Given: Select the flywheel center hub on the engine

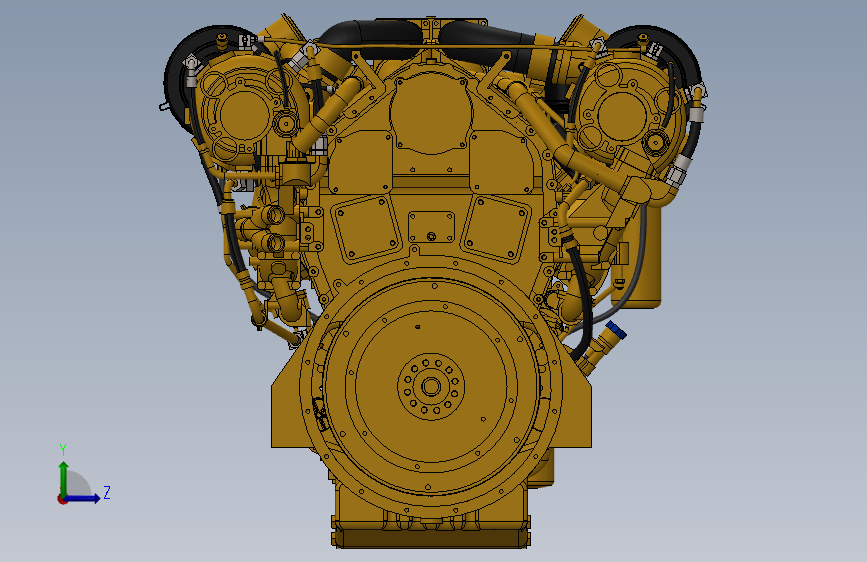Looking at the screenshot, I should point(431,386).
